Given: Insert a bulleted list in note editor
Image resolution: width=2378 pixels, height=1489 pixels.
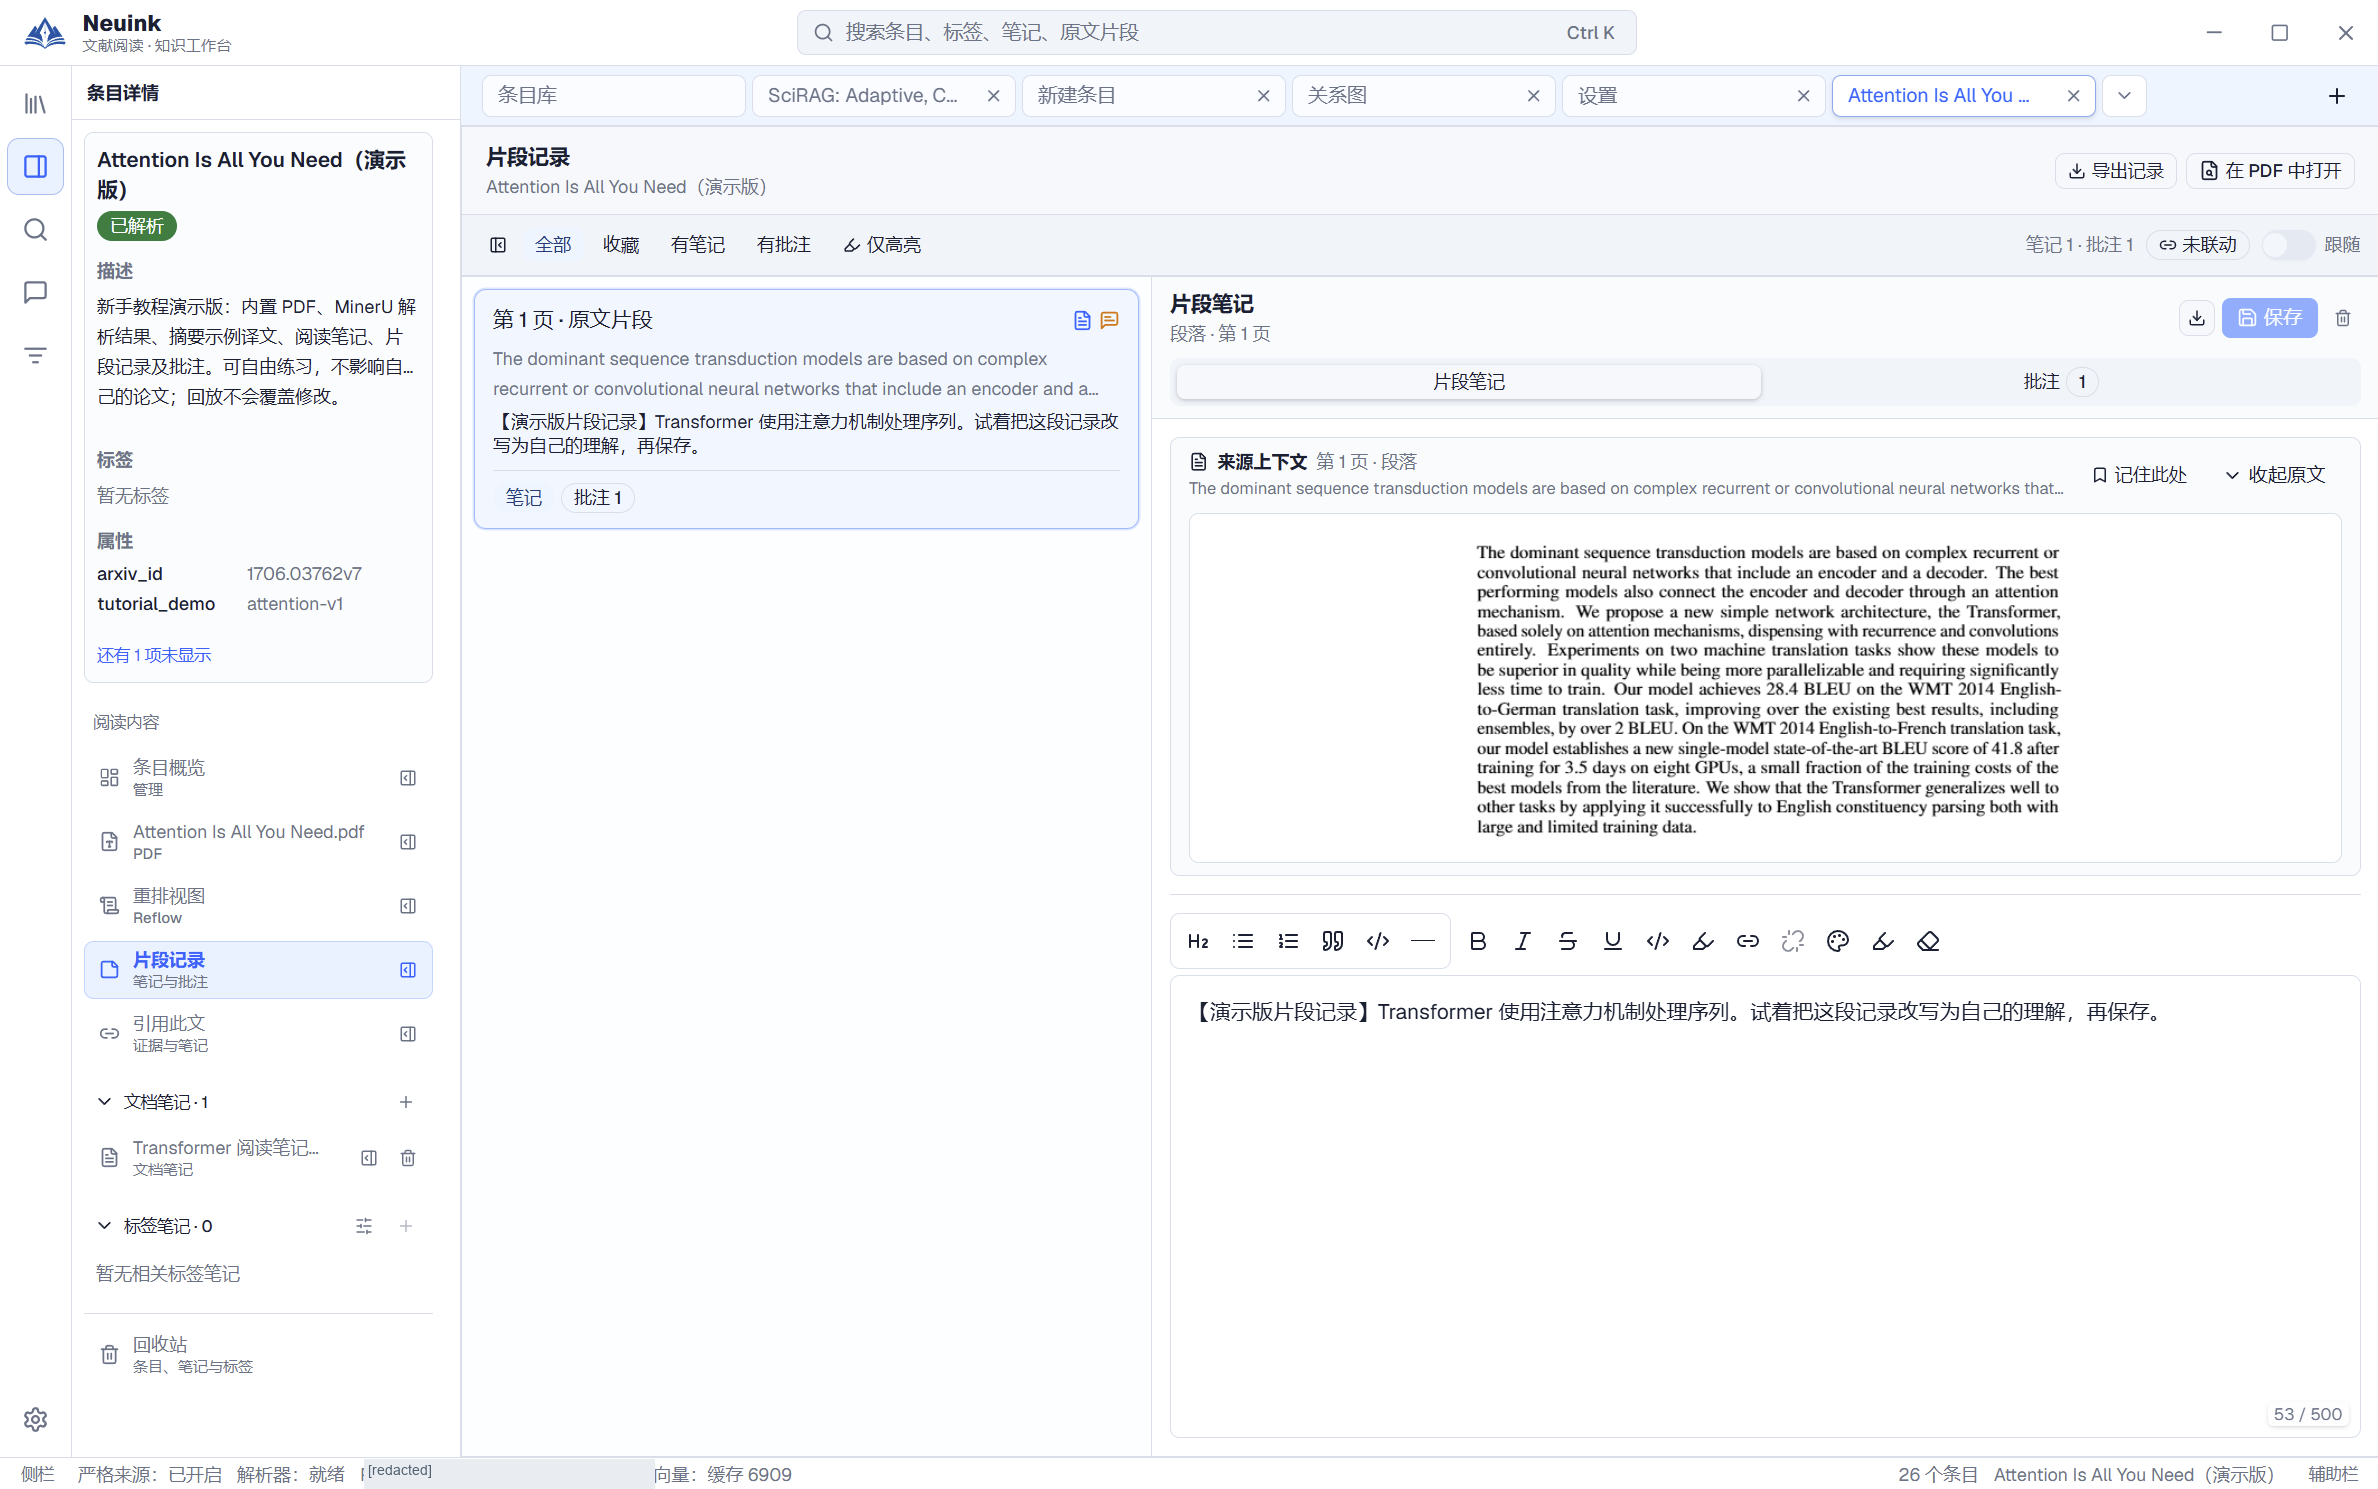Looking at the screenshot, I should click(1243, 941).
